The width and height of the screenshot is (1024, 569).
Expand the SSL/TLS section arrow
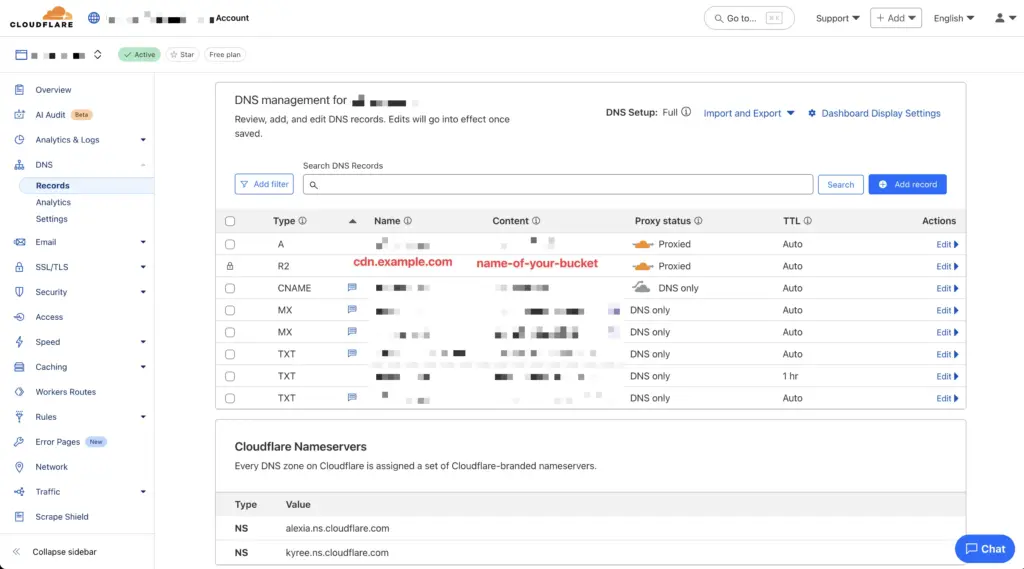(143, 267)
